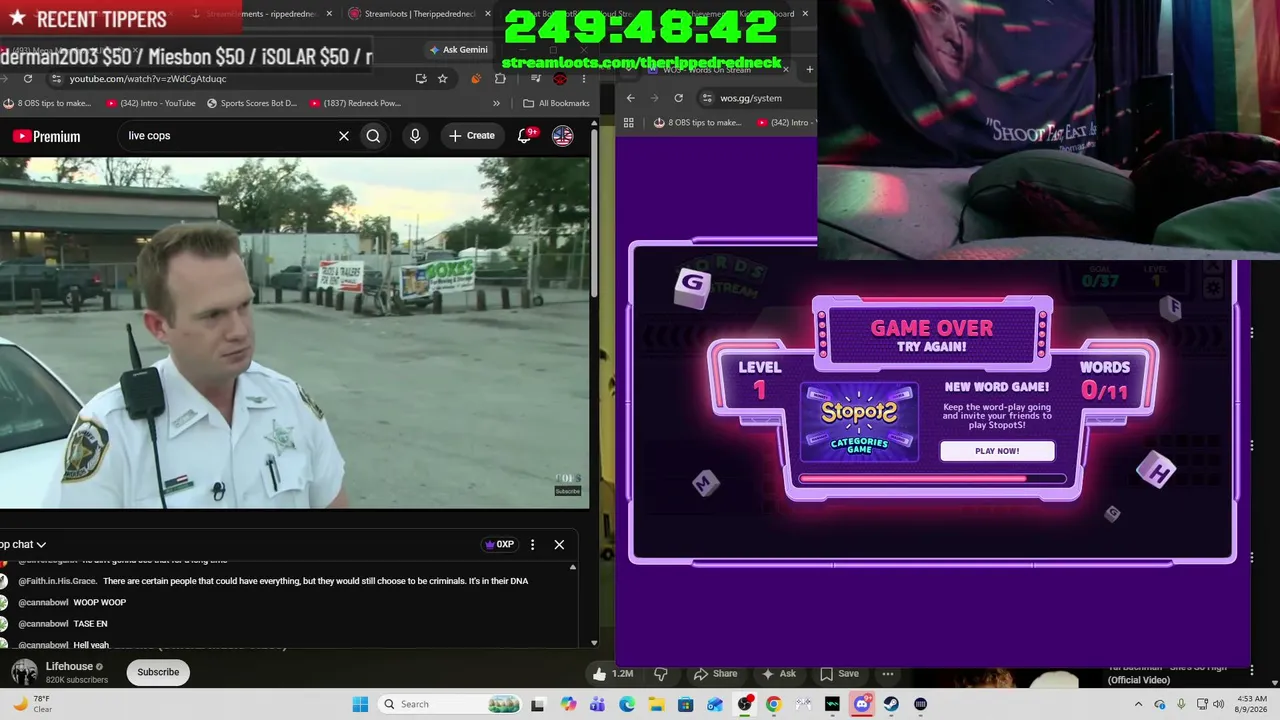Show hidden system tray icons
The height and width of the screenshot is (720, 1280).
click(1138, 704)
